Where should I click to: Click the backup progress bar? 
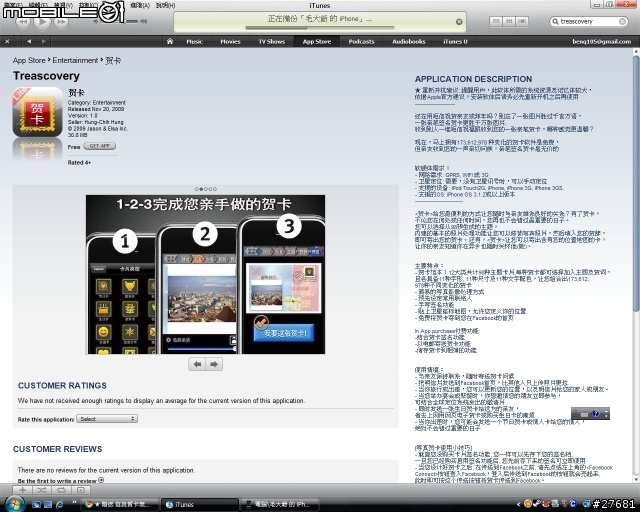pyautogui.click(x=320, y=28)
